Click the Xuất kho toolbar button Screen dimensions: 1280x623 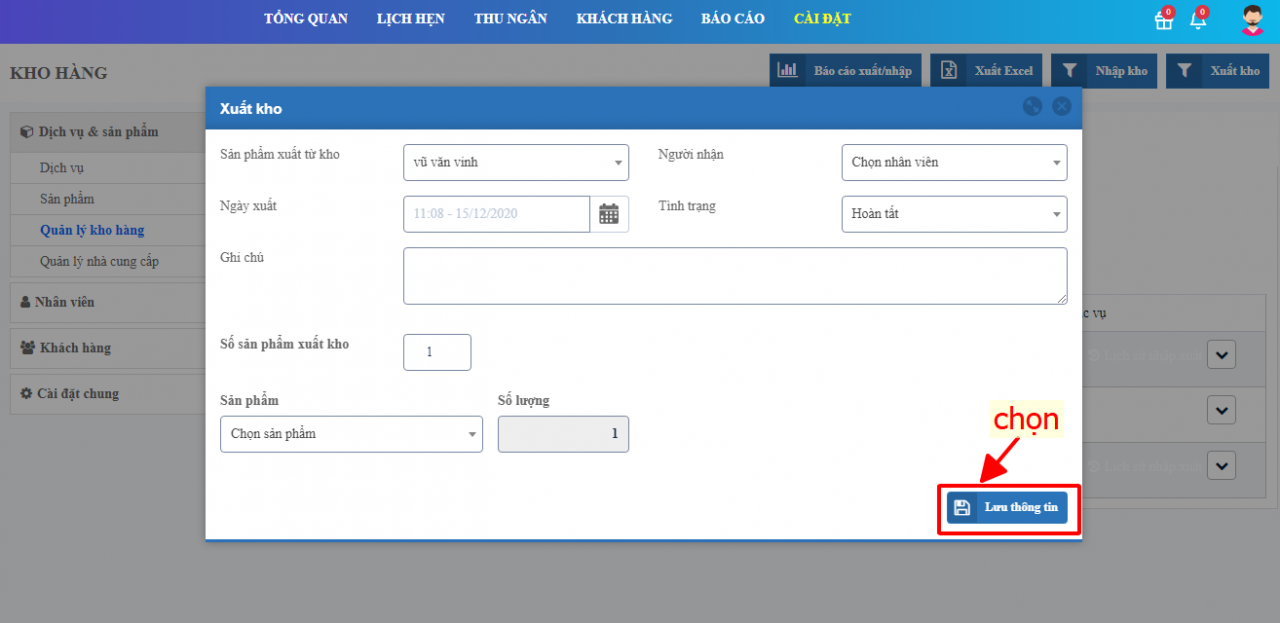(1218, 71)
